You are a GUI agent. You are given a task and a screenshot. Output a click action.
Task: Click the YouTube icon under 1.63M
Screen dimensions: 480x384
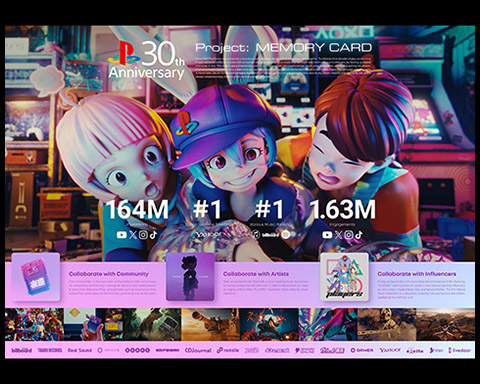(x=327, y=235)
